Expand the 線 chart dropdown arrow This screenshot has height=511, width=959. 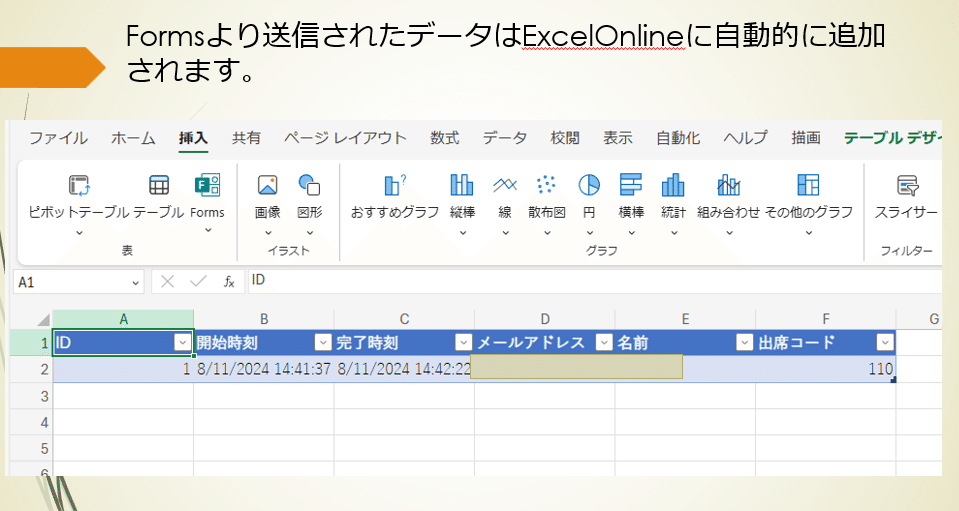coord(505,233)
